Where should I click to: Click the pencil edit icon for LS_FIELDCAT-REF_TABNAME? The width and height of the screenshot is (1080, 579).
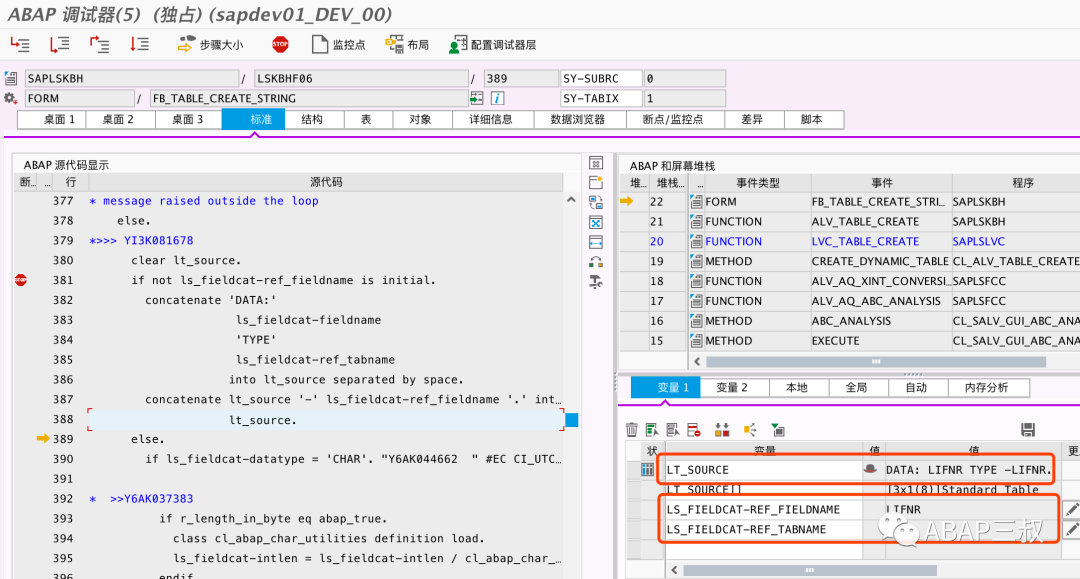tap(1072, 529)
